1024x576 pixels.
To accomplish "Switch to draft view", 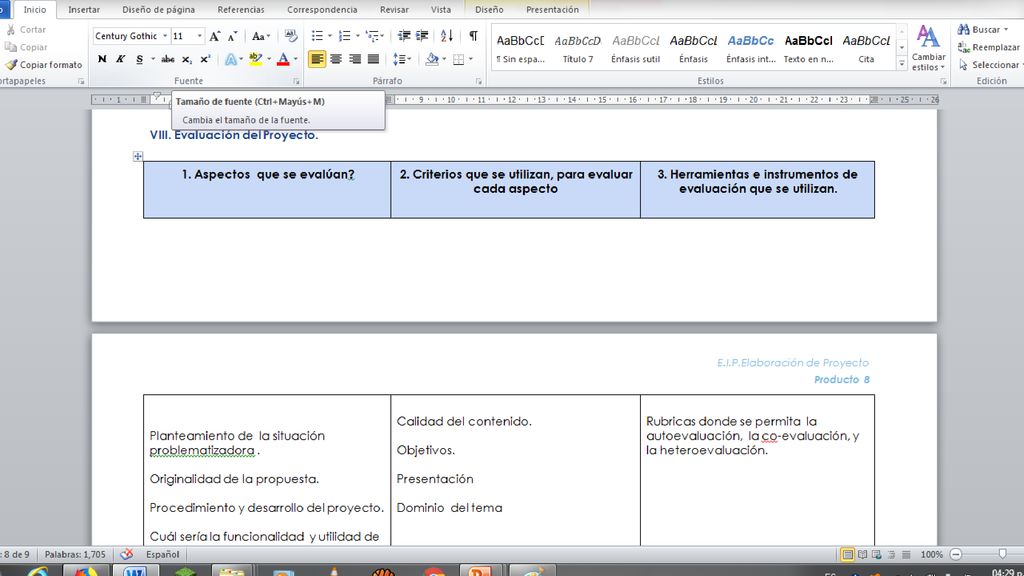I will pos(906,554).
